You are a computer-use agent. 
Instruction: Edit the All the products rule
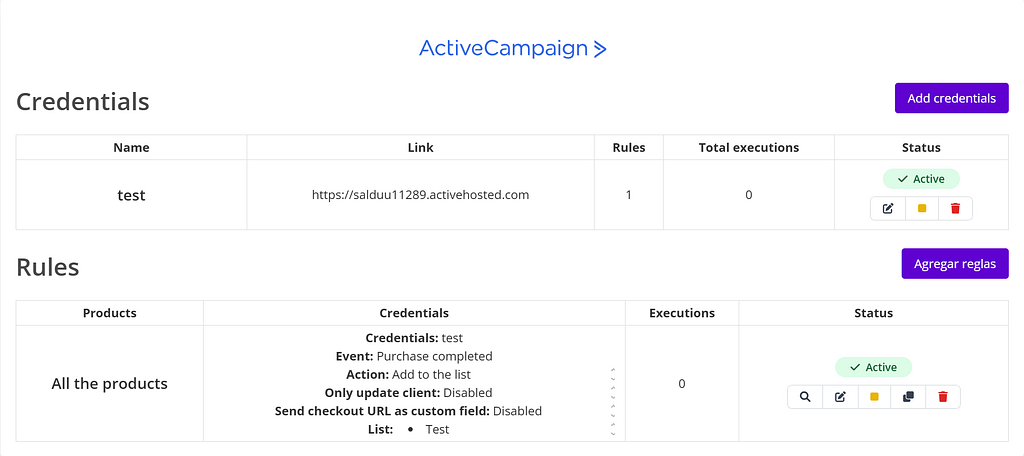(840, 397)
